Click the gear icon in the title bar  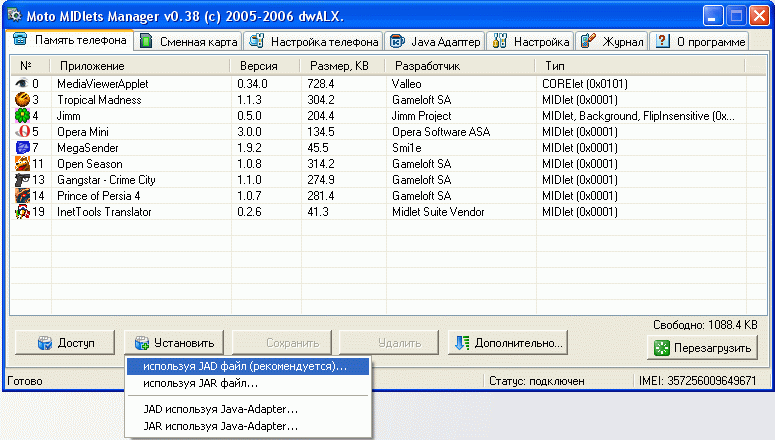(15, 15)
